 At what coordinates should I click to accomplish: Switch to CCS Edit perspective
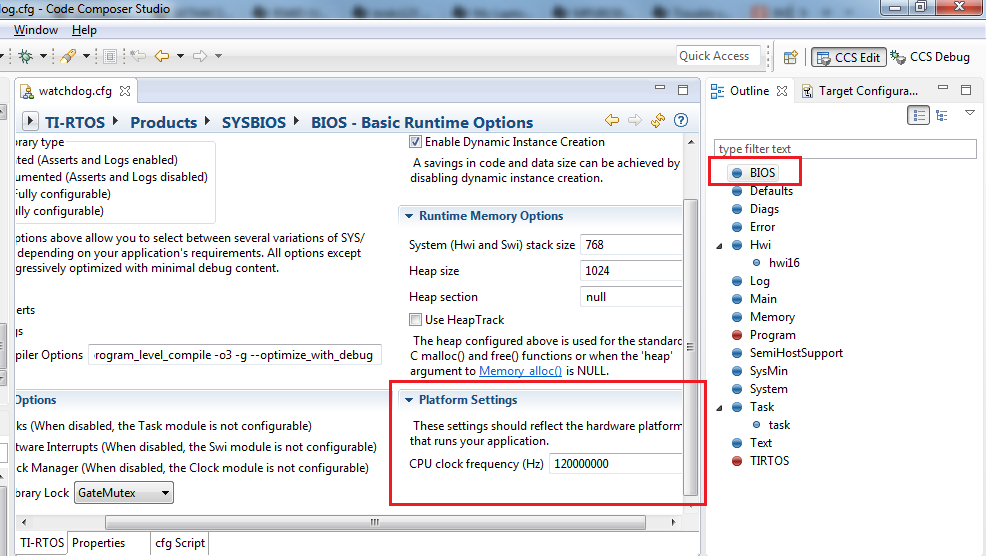pyautogui.click(x=849, y=57)
